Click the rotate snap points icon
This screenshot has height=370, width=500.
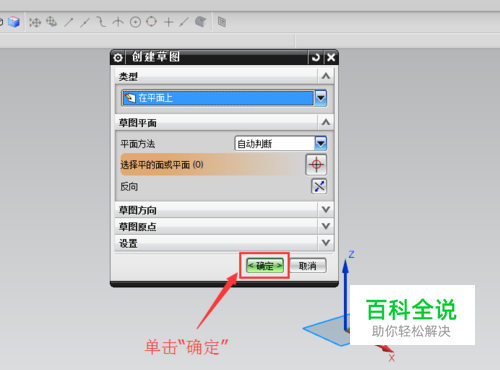point(51,22)
